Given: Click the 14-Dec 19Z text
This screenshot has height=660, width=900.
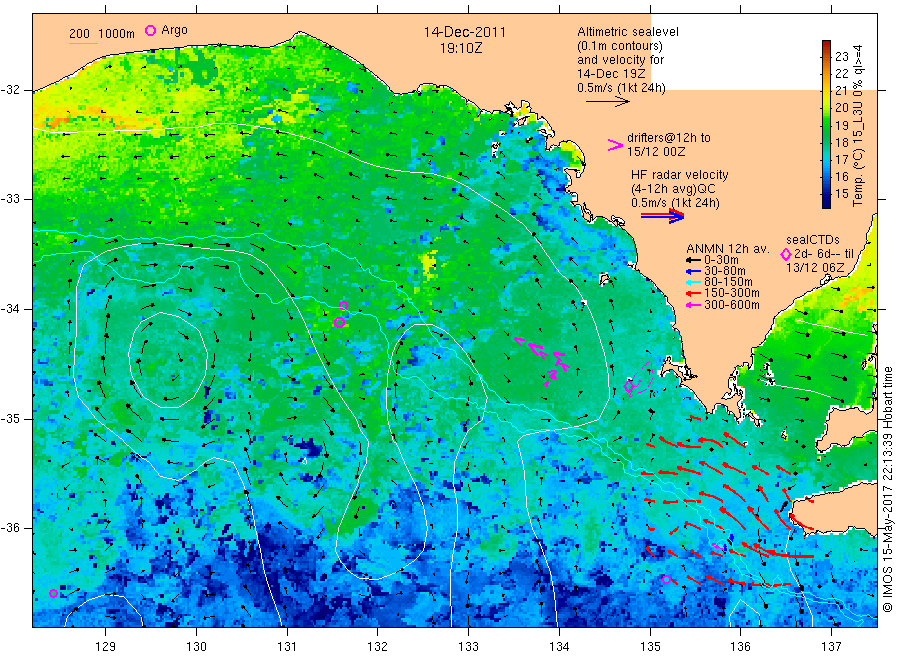Looking at the screenshot, I should click(x=611, y=74).
